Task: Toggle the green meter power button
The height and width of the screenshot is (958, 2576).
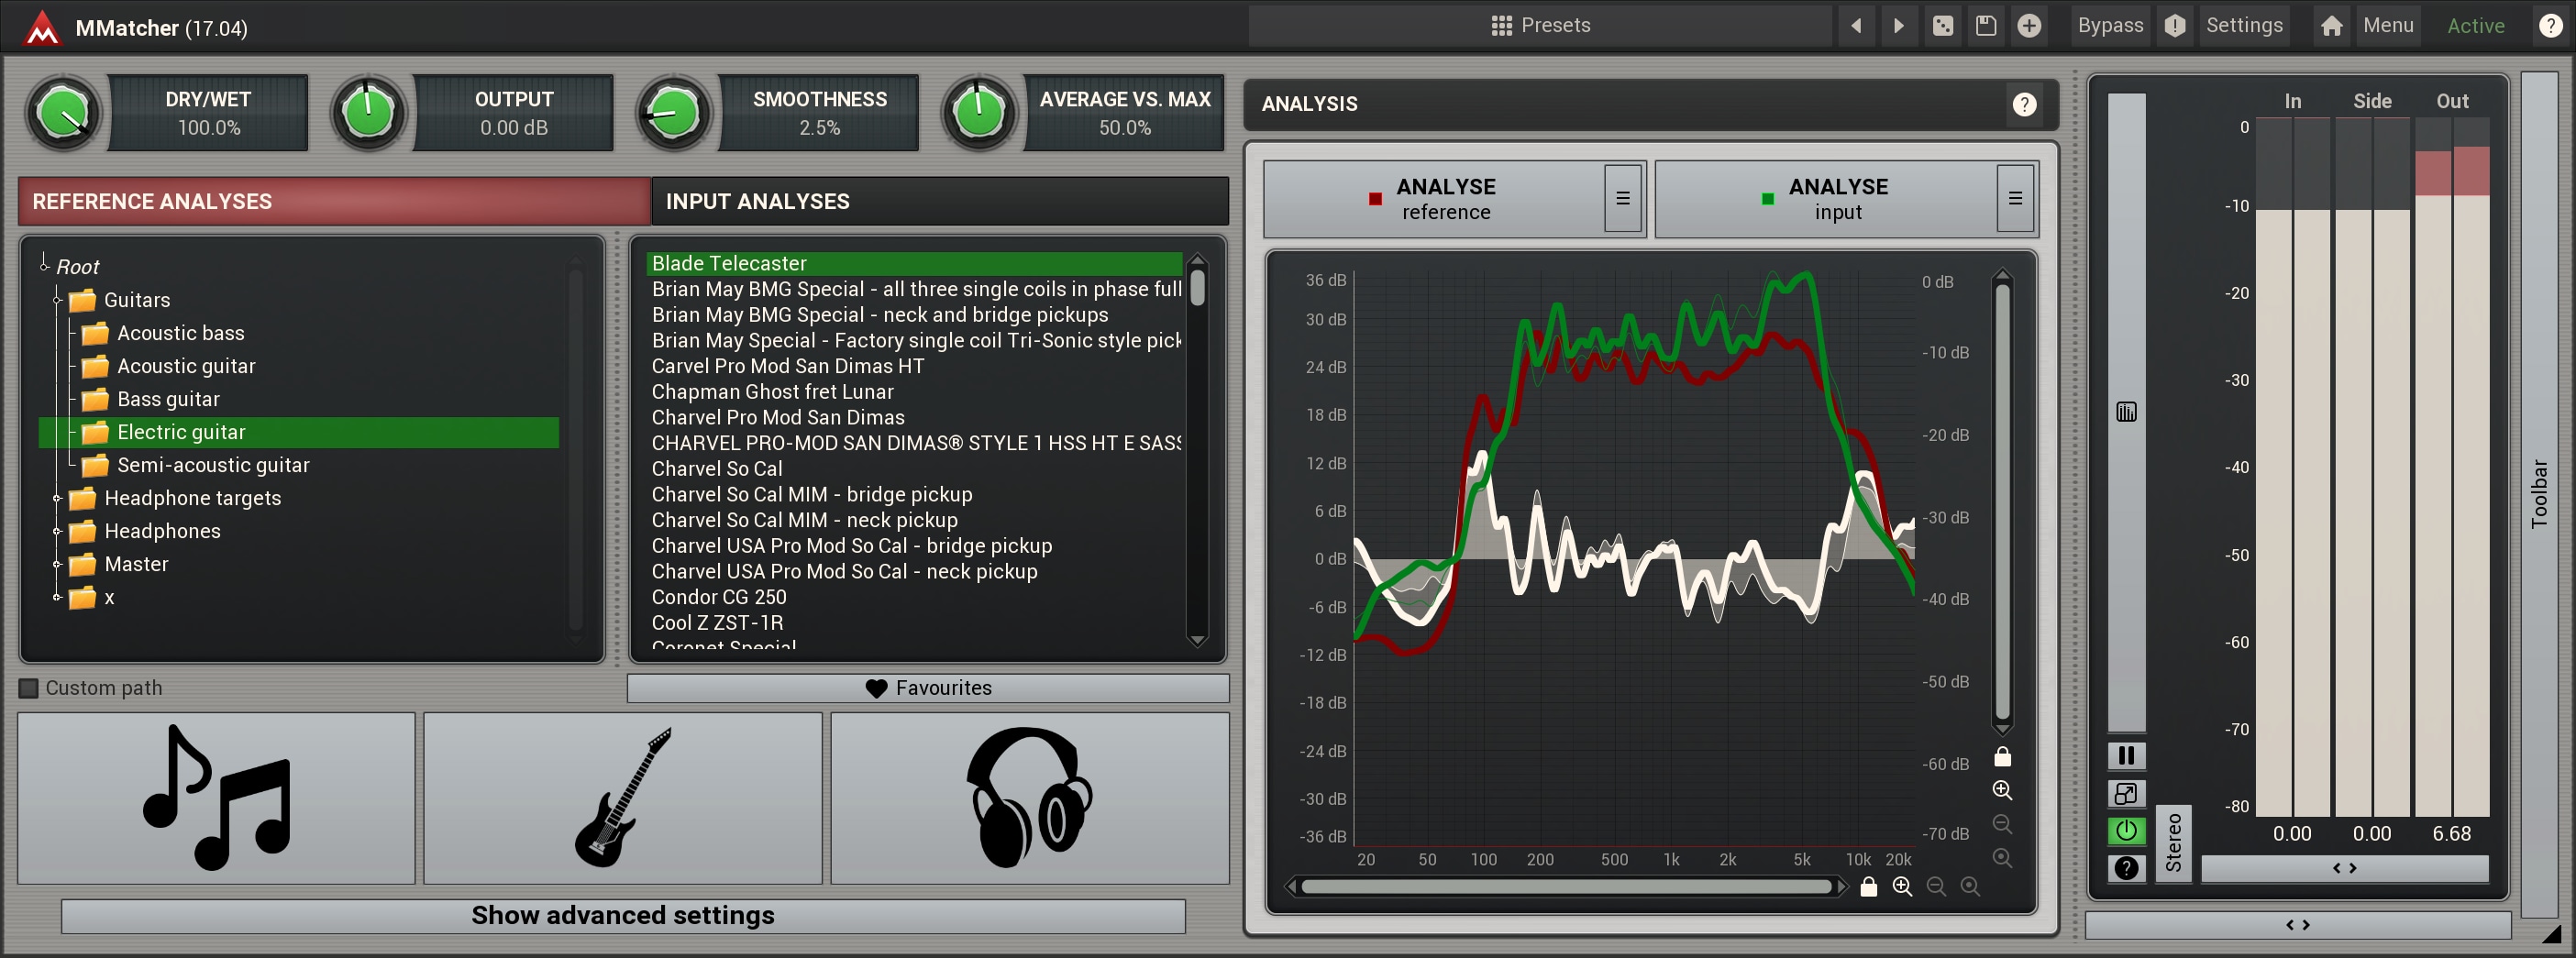Action: click(2126, 830)
